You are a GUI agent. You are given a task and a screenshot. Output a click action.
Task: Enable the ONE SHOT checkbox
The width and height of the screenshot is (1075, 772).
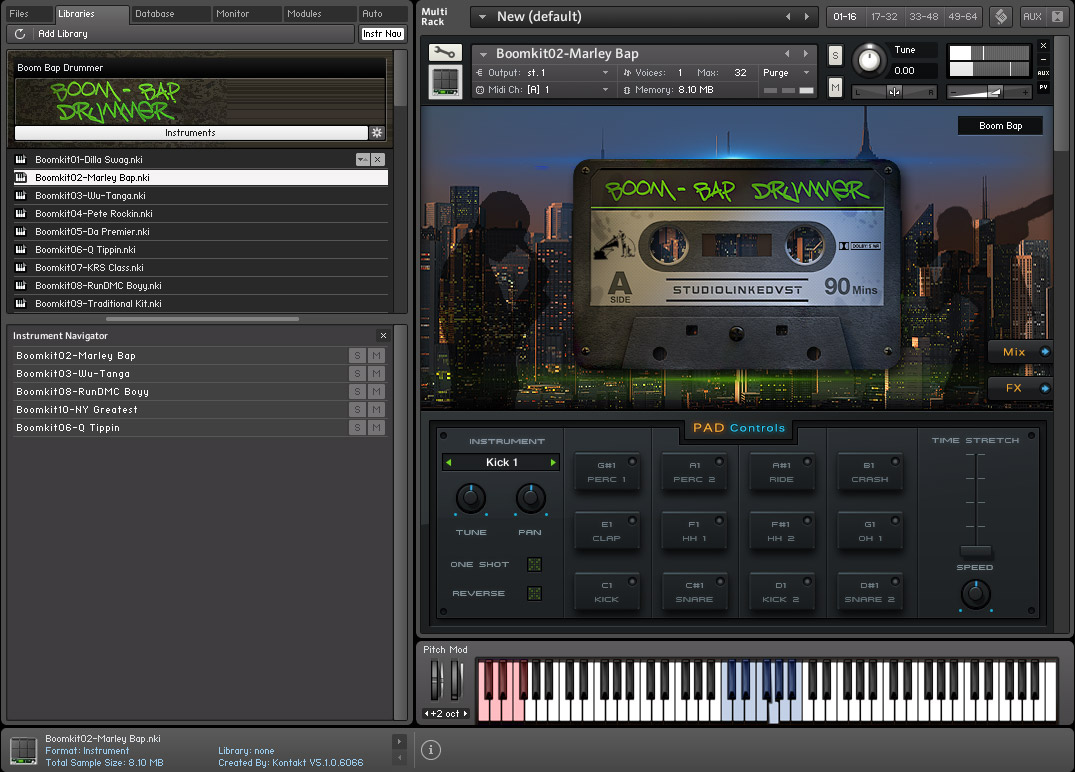(x=534, y=564)
